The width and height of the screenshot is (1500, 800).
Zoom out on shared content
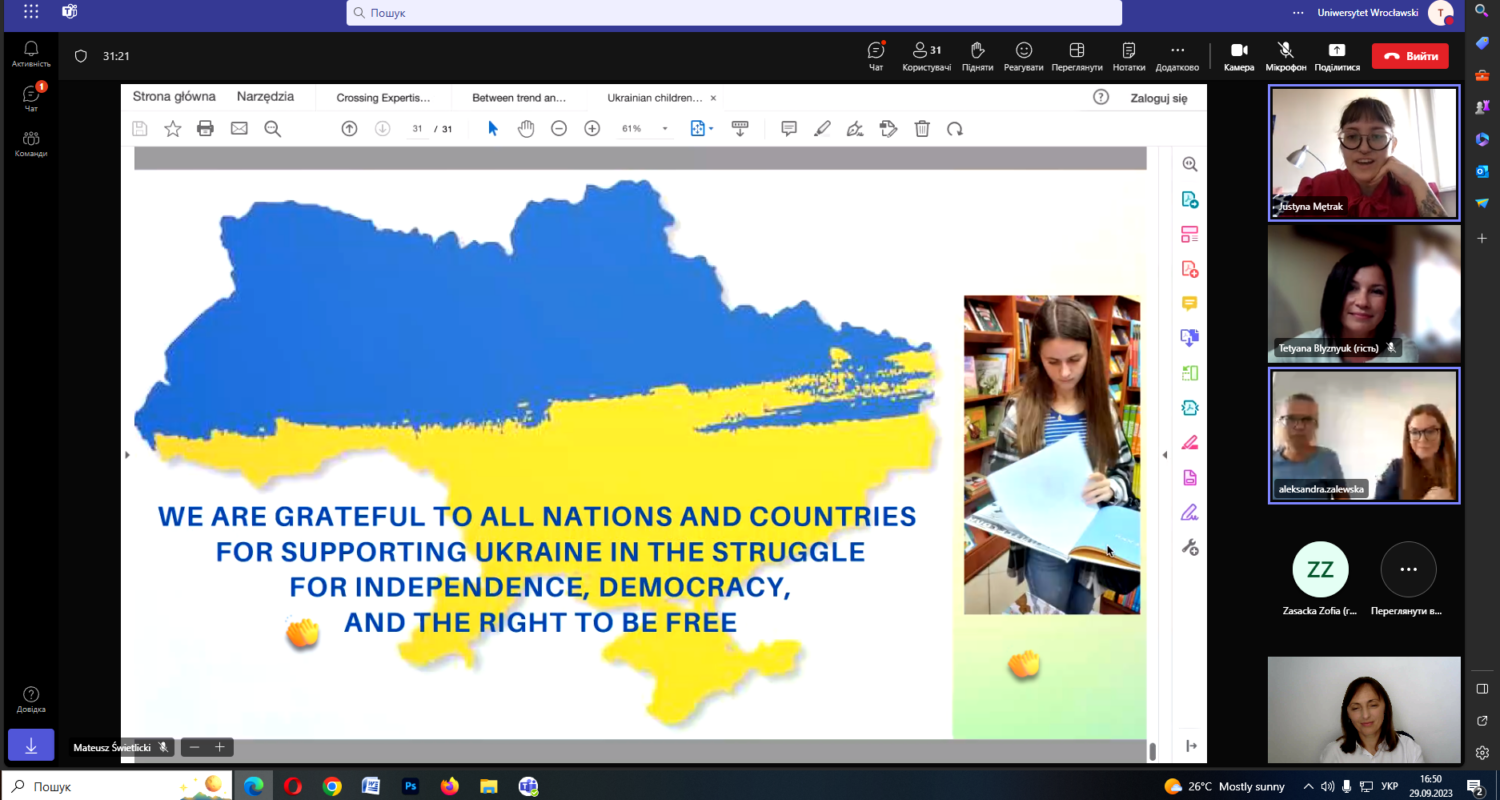[195, 747]
